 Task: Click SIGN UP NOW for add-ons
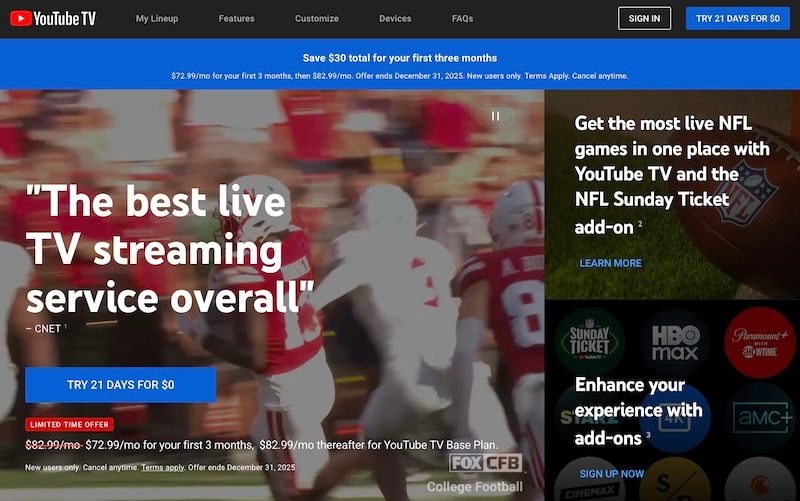click(x=611, y=474)
